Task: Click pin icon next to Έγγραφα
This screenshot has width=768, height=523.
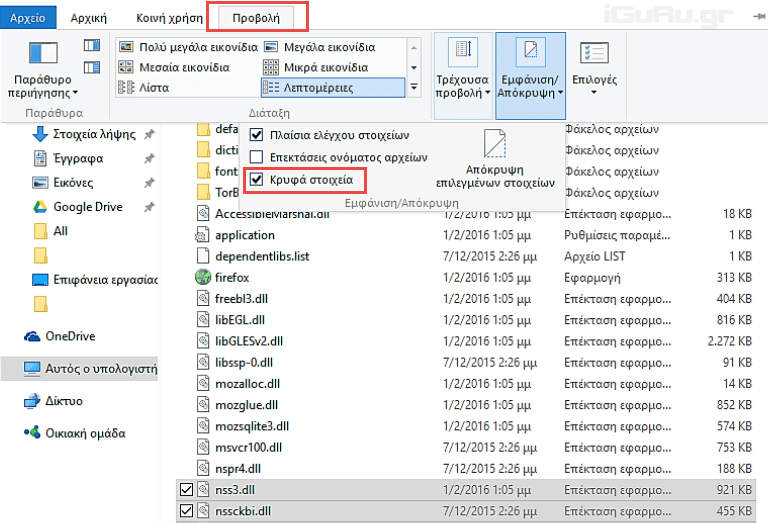Action: (x=149, y=158)
